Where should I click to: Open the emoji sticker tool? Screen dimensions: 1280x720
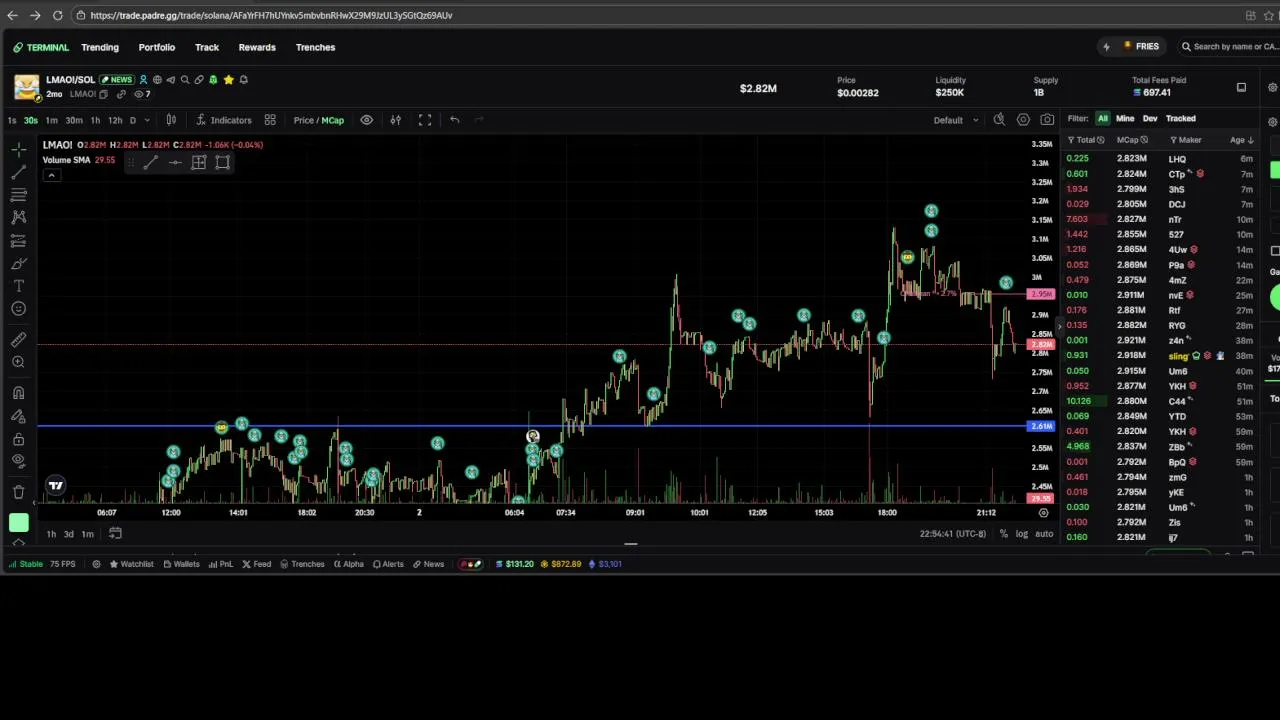[18, 309]
